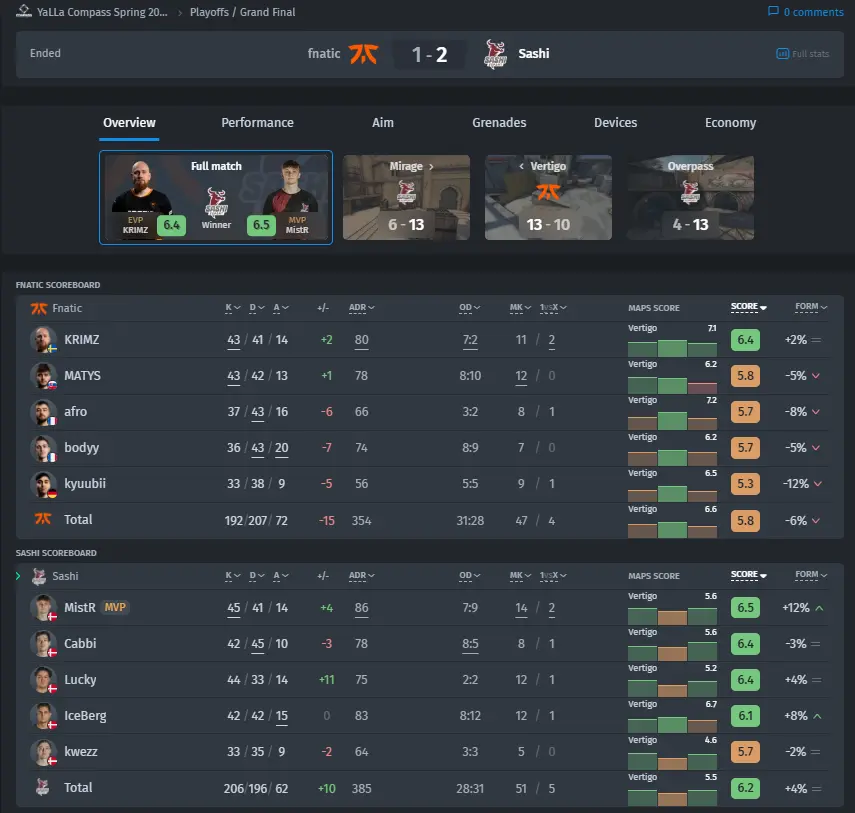Click the Sashi logo in the scoreboard header
The width and height of the screenshot is (855, 813).
(x=39, y=576)
